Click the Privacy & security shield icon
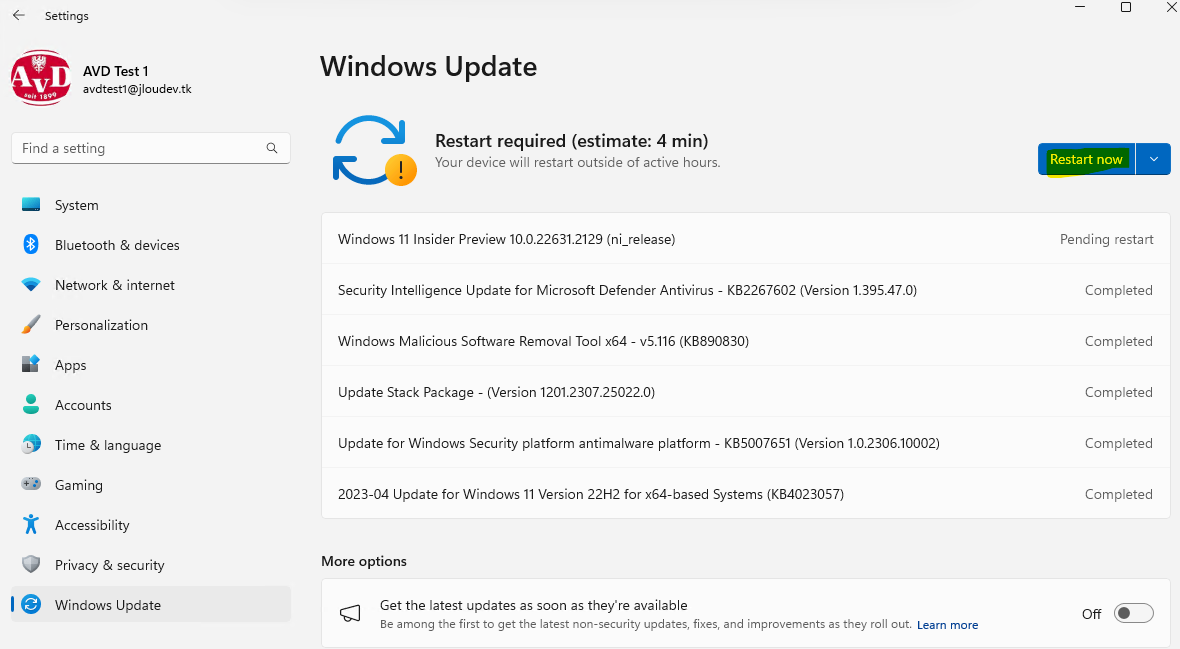The height and width of the screenshot is (649, 1180). (31, 564)
